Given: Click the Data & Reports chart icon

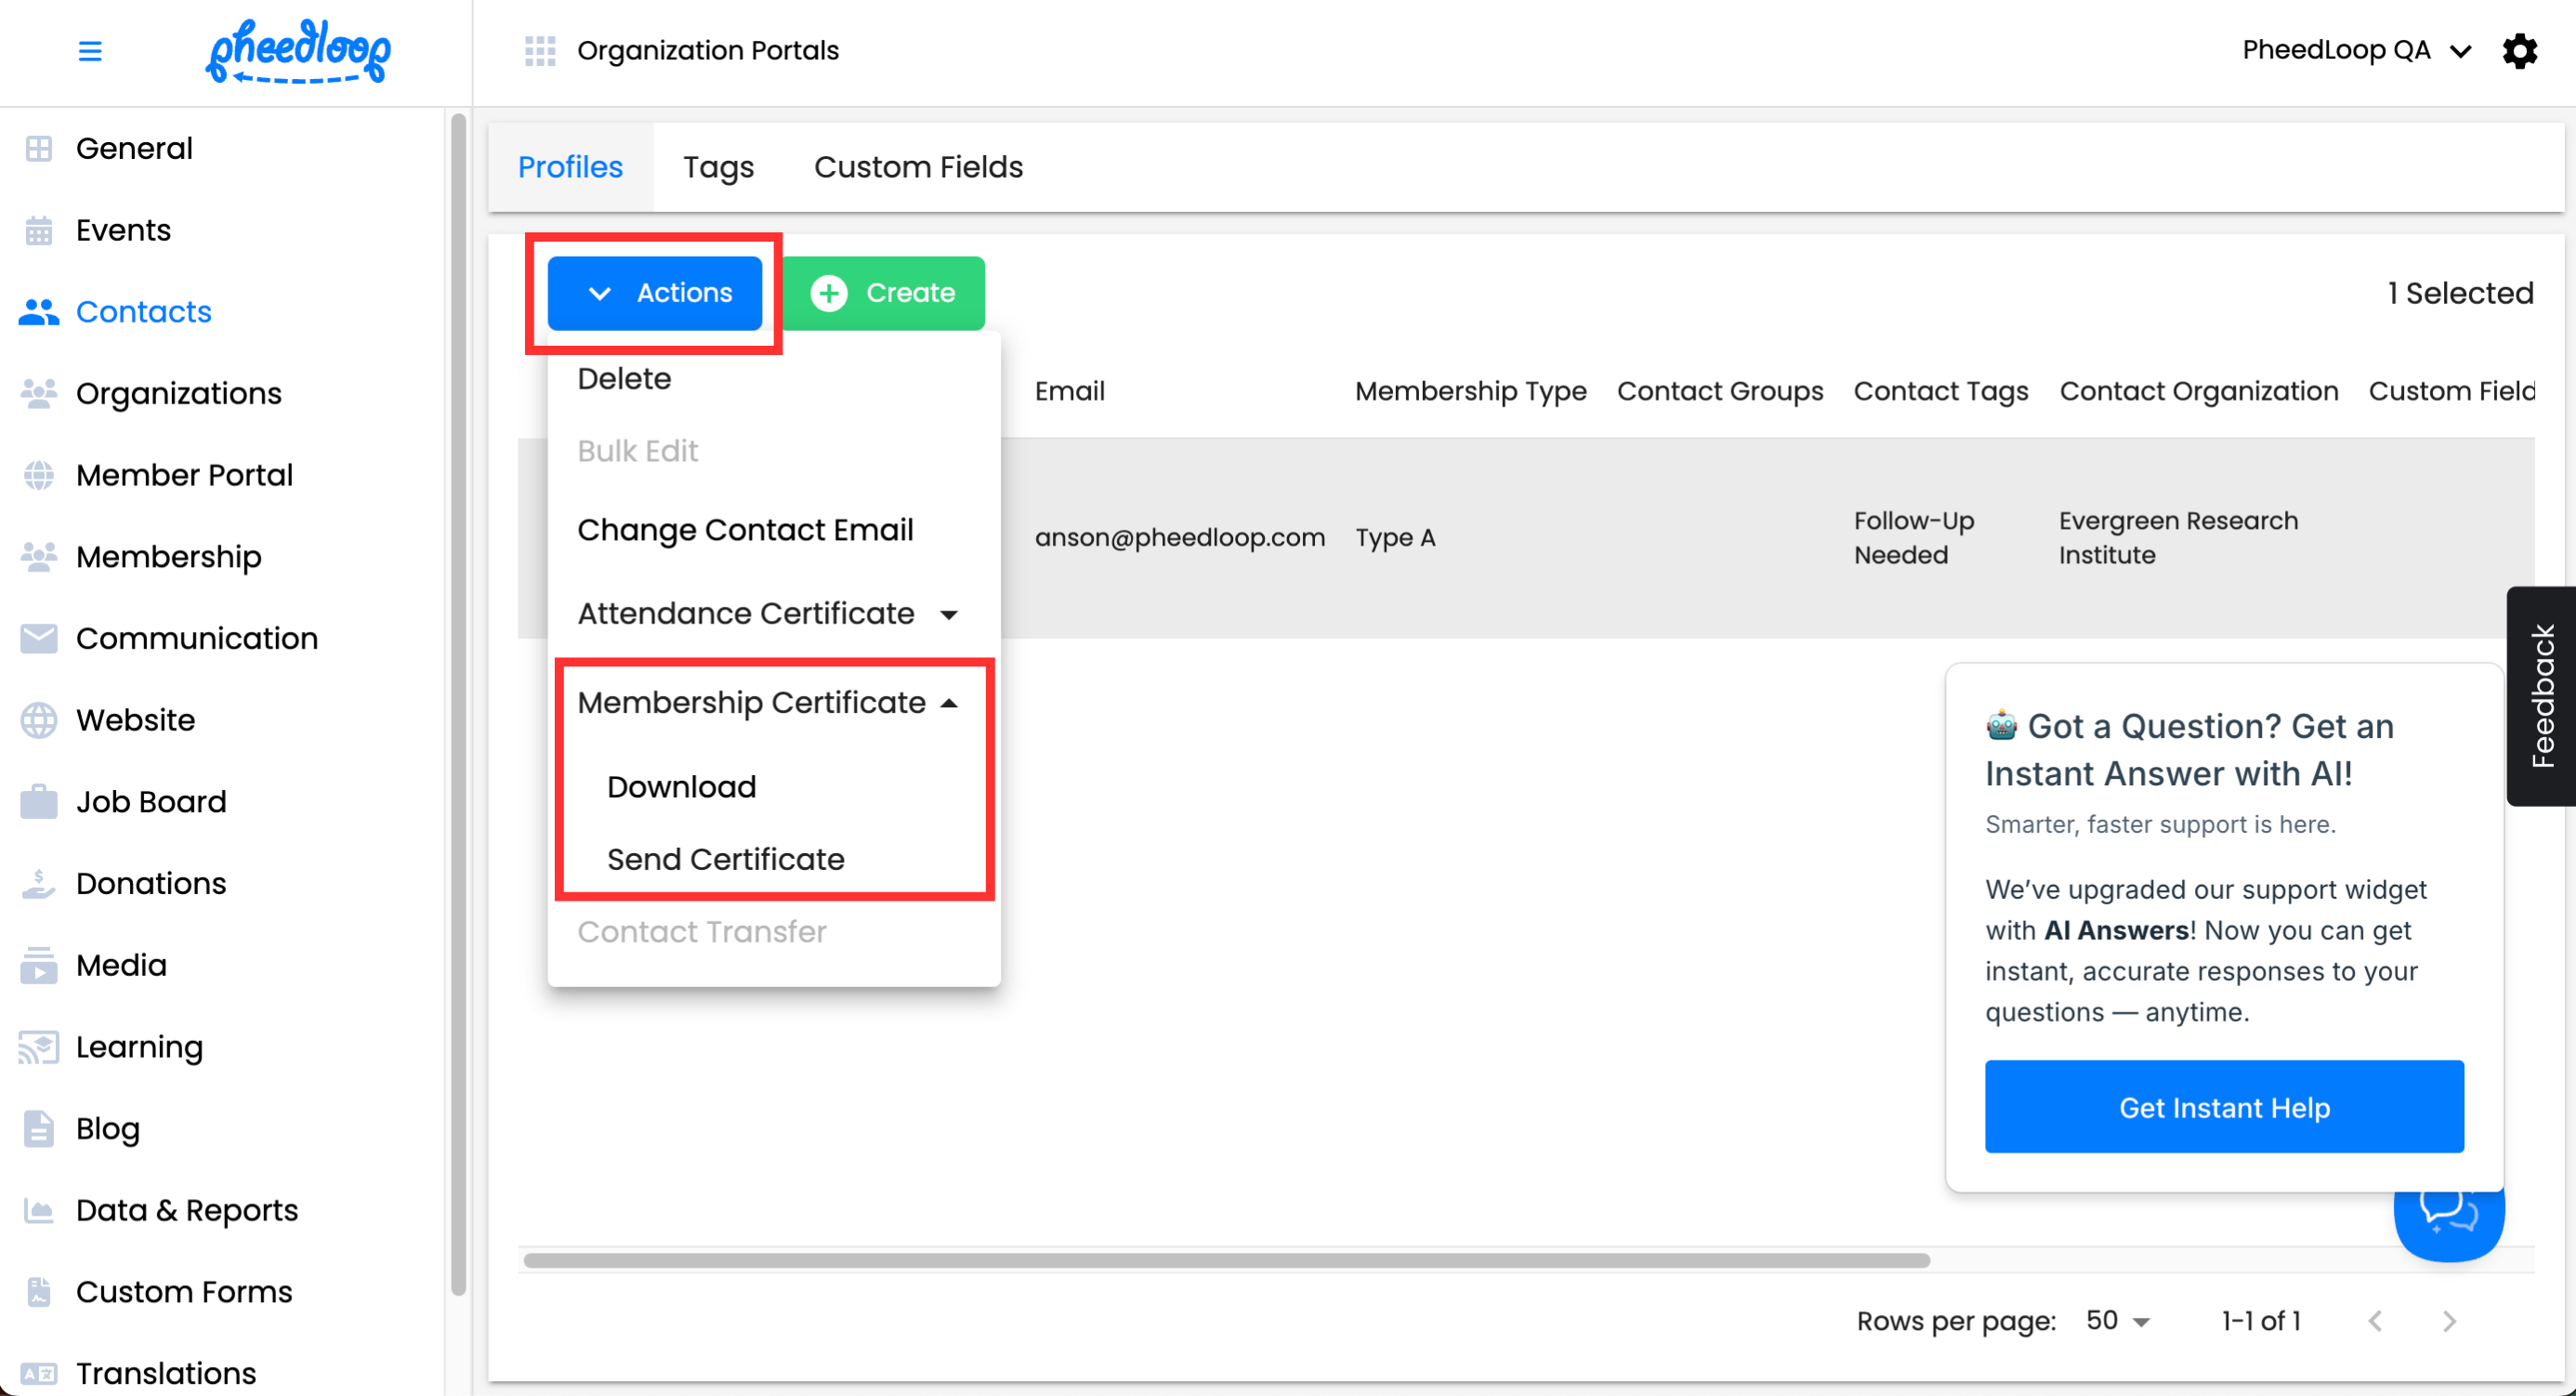Looking at the screenshot, I should click(39, 1210).
